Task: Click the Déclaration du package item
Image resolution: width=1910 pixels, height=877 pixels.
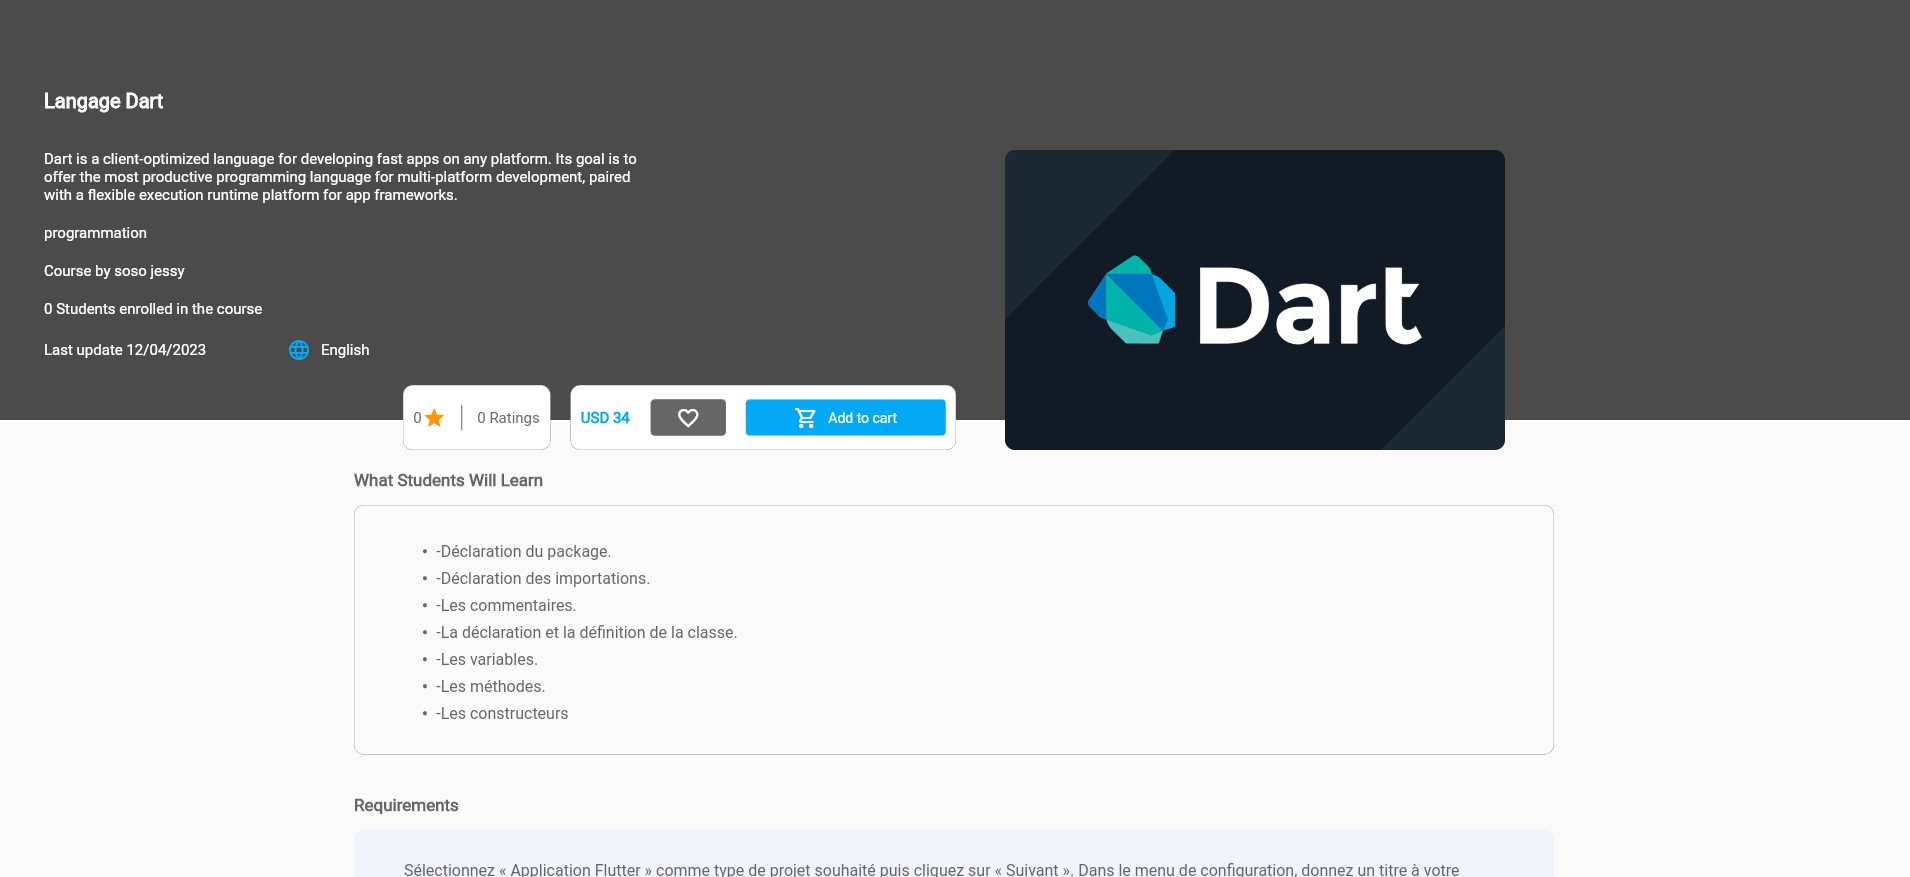Action: (523, 552)
